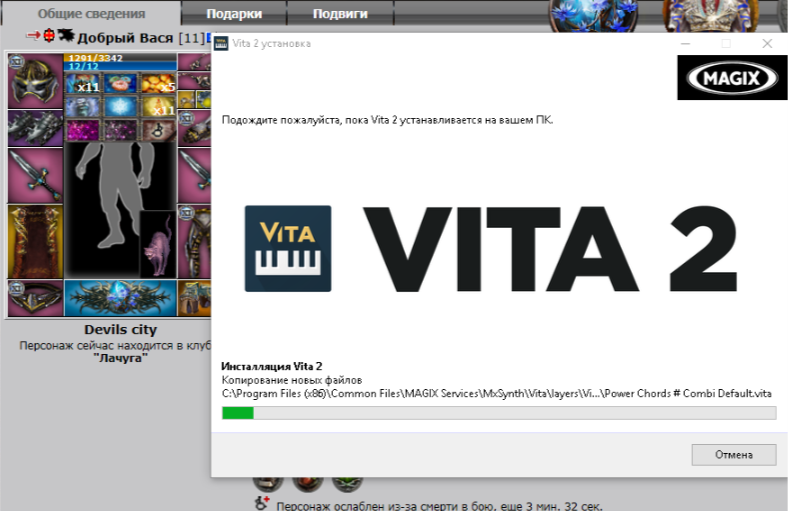Click the frozen face buff icon
This screenshot has height=511, width=788.
(83, 107)
